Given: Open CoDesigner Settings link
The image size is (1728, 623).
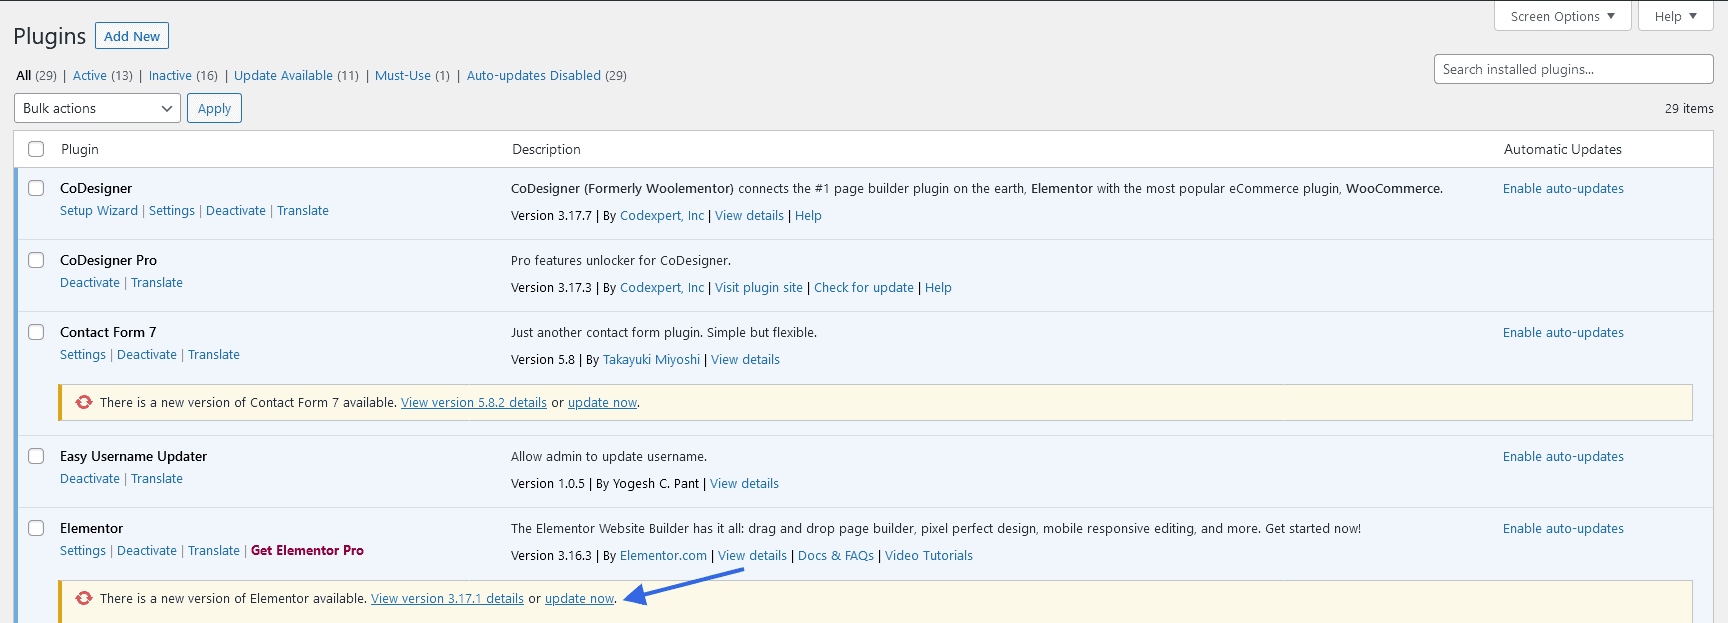Looking at the screenshot, I should [172, 210].
